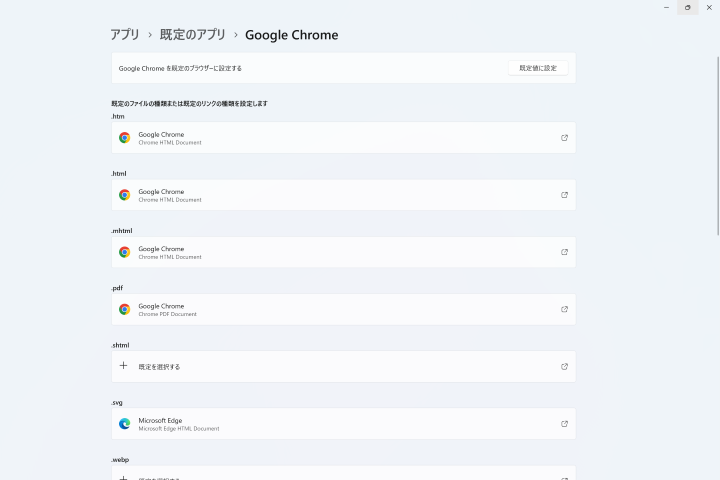
Task: Open the external link icon for .shtml
Action: click(x=564, y=367)
